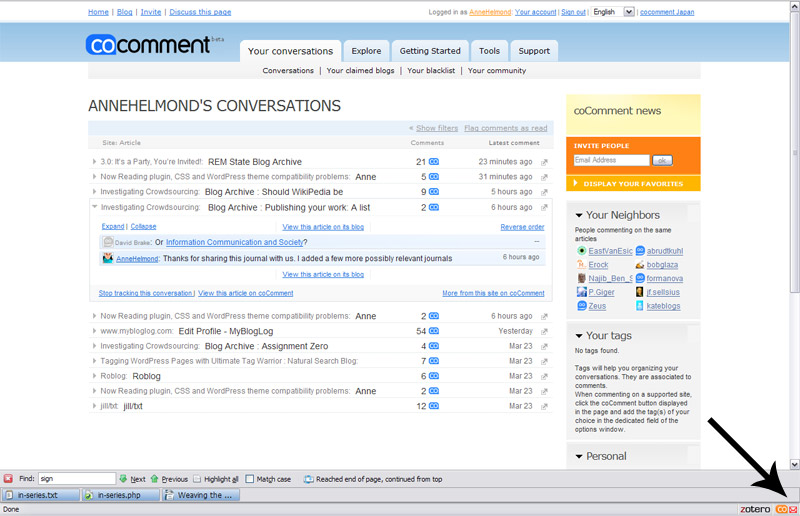Screen dimensions: 800x516
Task: Click zotero in the status bar
Action: 755,509
